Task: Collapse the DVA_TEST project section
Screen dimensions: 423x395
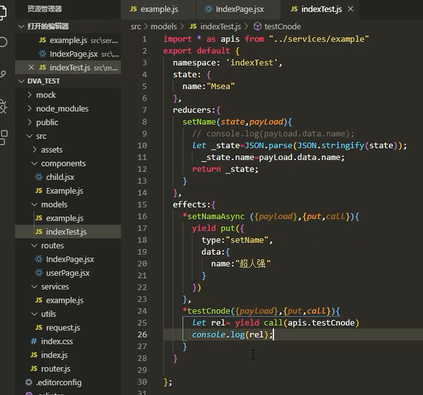Action: (x=21, y=81)
